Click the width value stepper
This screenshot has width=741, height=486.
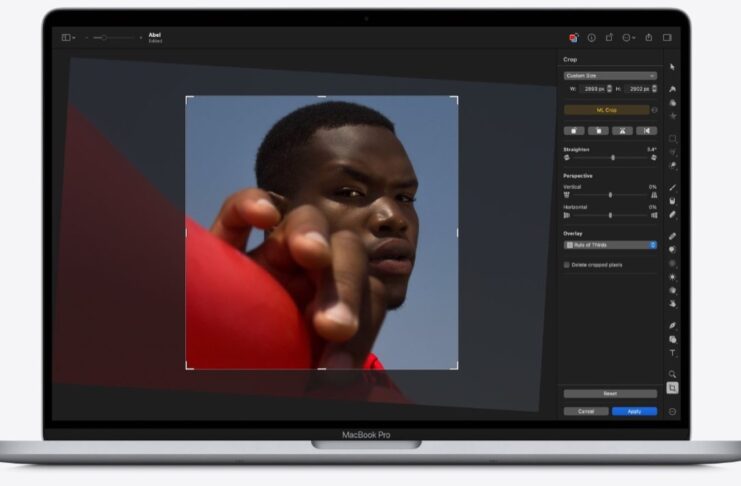tap(609, 88)
